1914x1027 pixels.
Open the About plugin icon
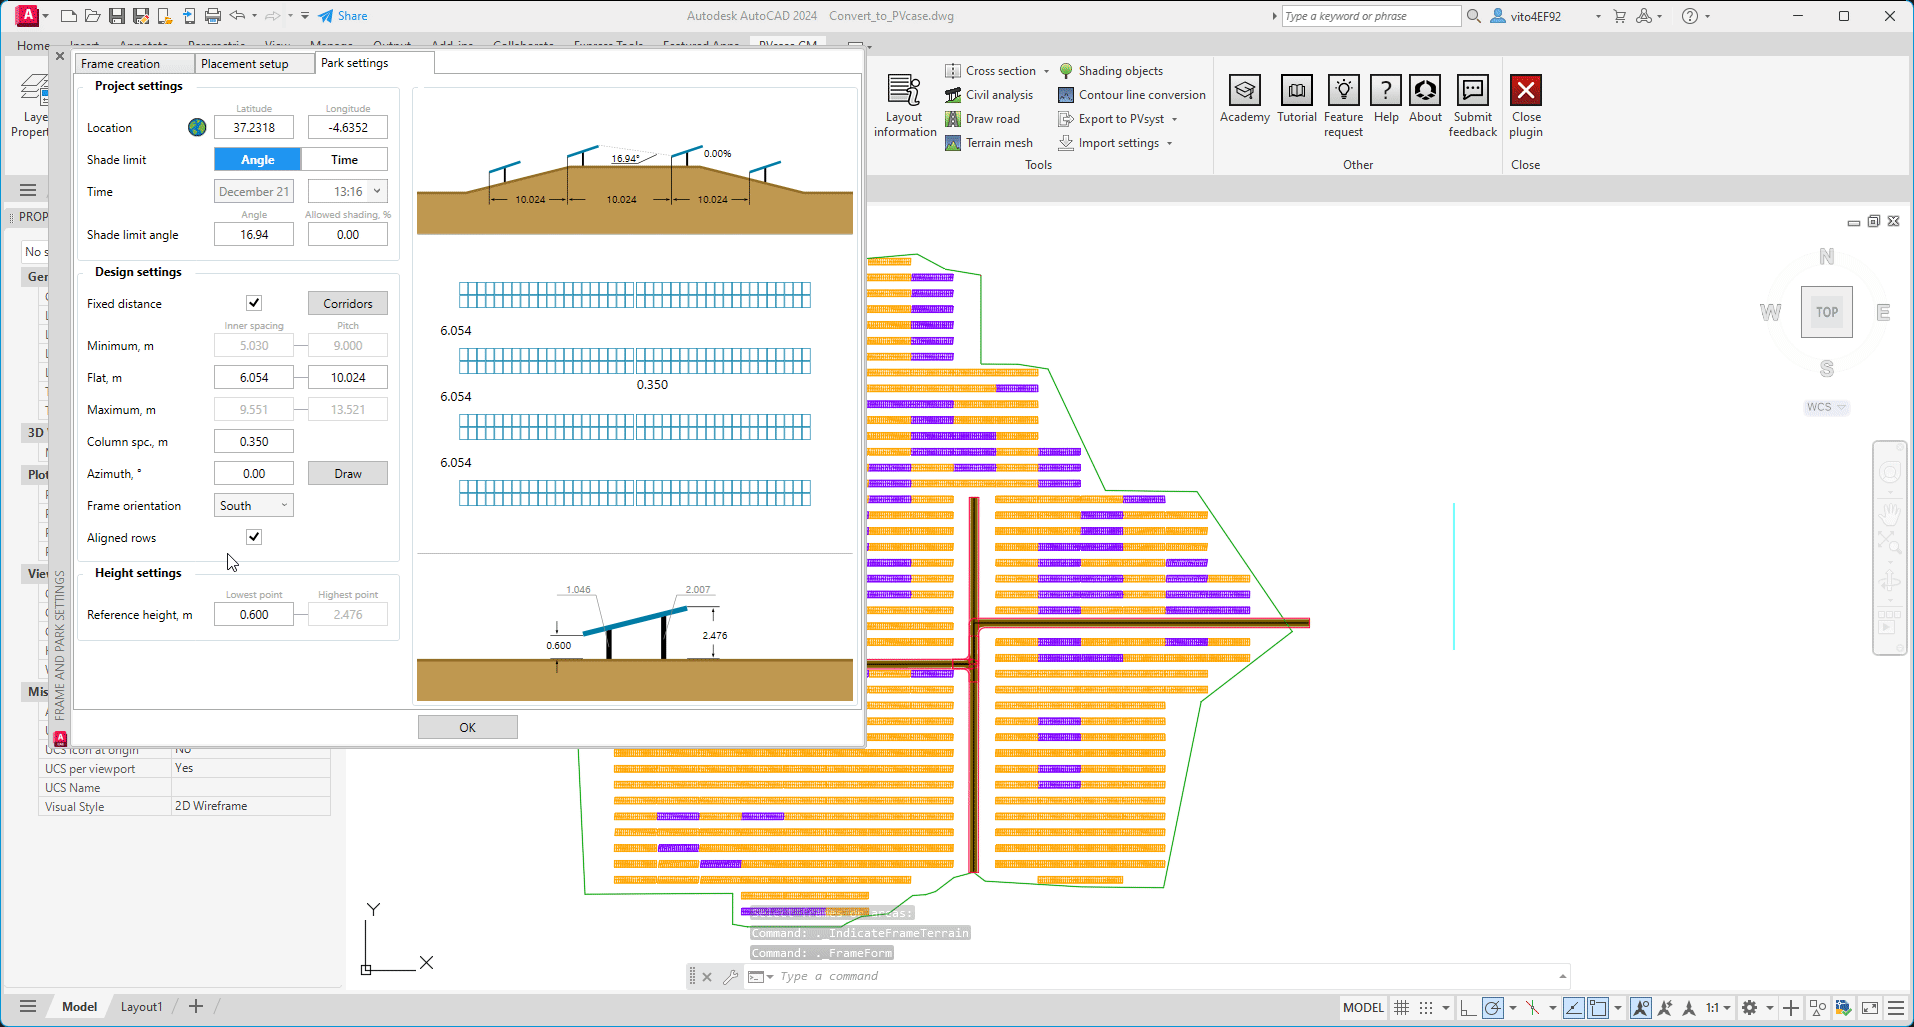[1426, 99]
